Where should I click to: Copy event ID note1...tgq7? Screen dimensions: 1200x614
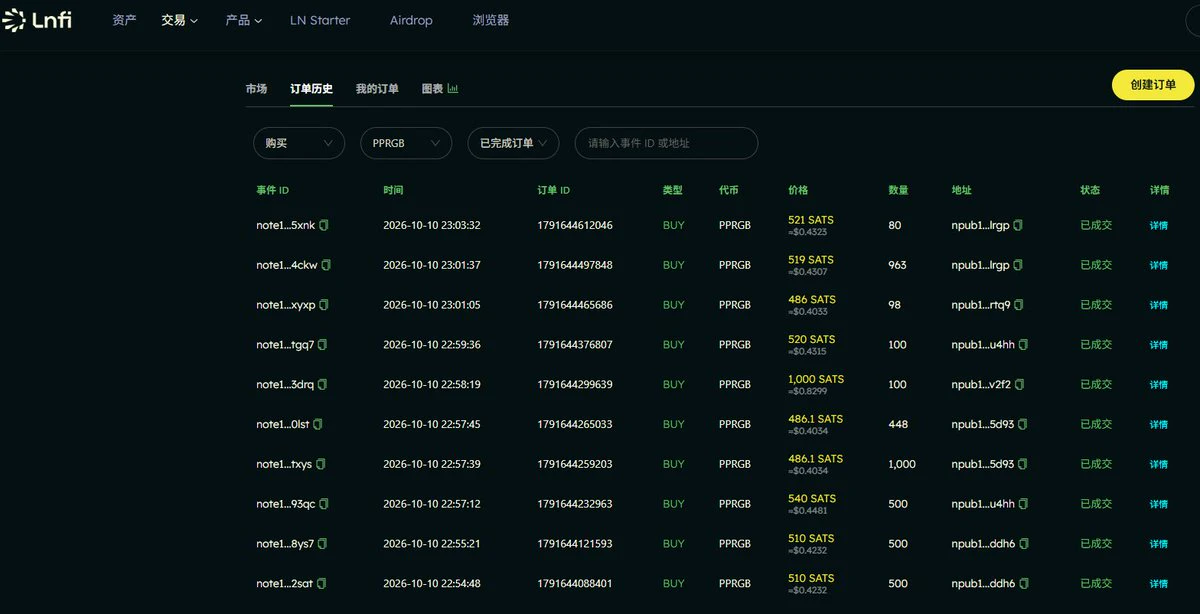(x=323, y=345)
